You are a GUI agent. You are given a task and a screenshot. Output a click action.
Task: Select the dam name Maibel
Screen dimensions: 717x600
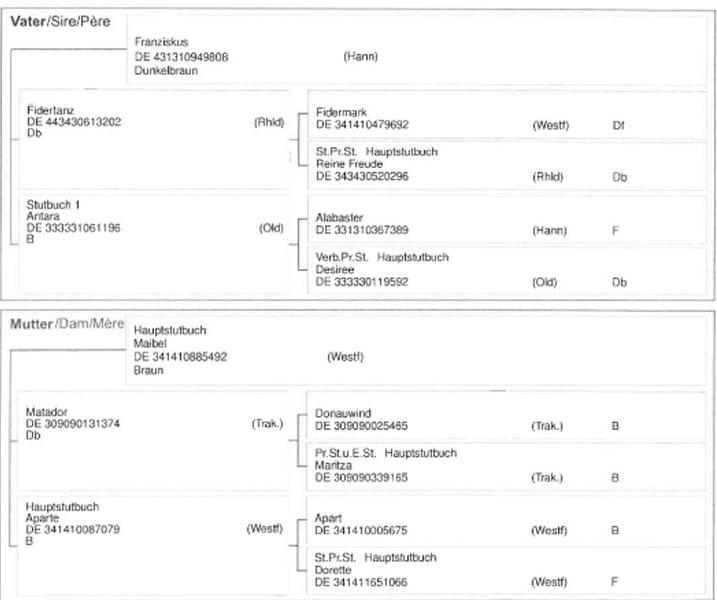[x=147, y=342]
